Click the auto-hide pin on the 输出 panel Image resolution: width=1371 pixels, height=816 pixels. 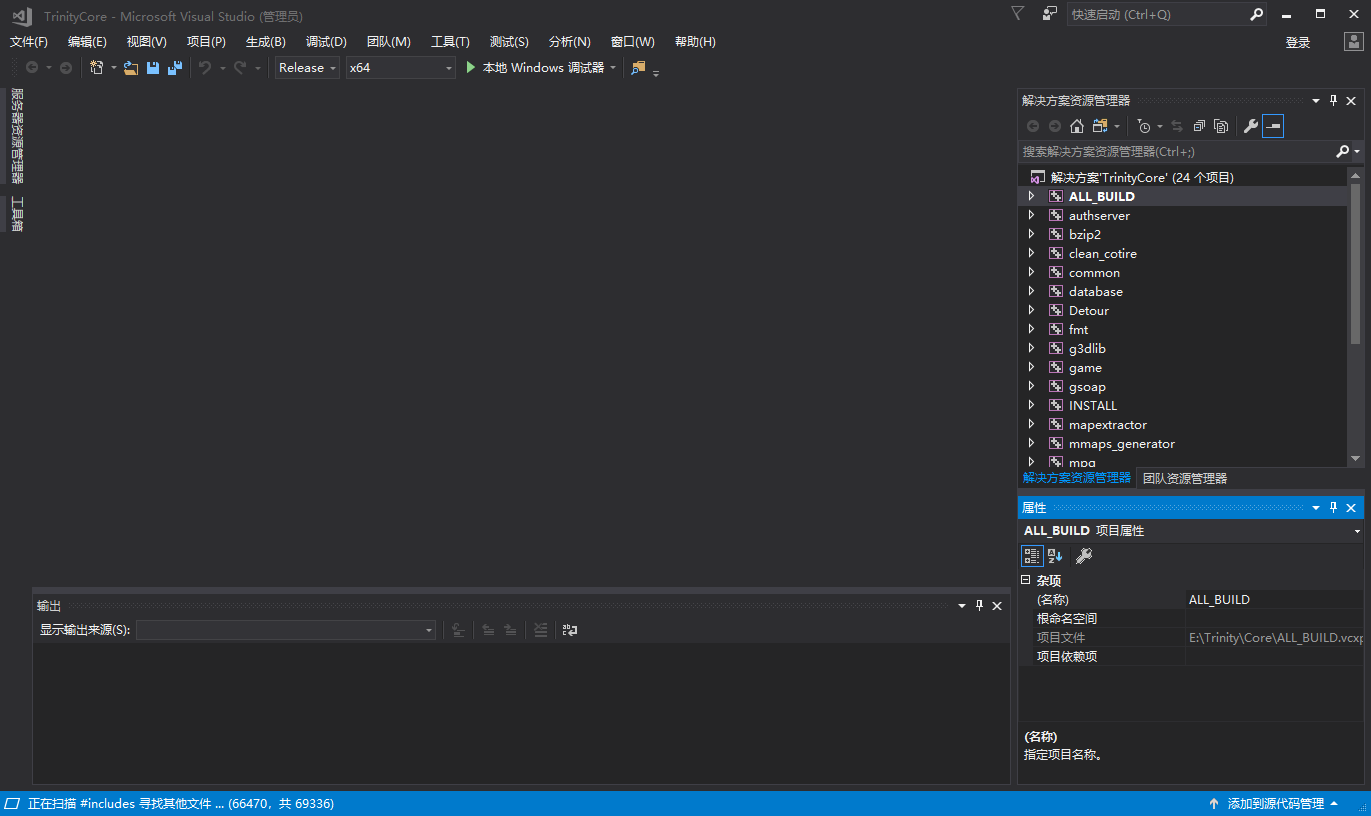point(979,606)
